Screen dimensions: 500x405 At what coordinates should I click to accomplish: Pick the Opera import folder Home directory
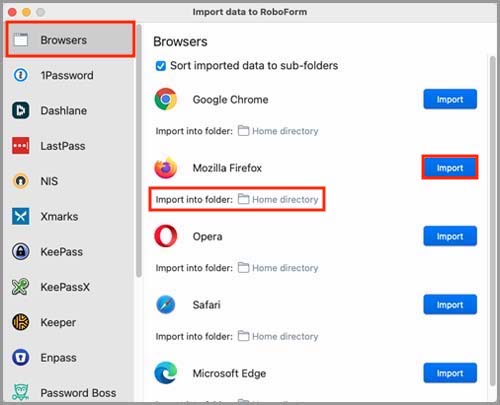tap(278, 268)
